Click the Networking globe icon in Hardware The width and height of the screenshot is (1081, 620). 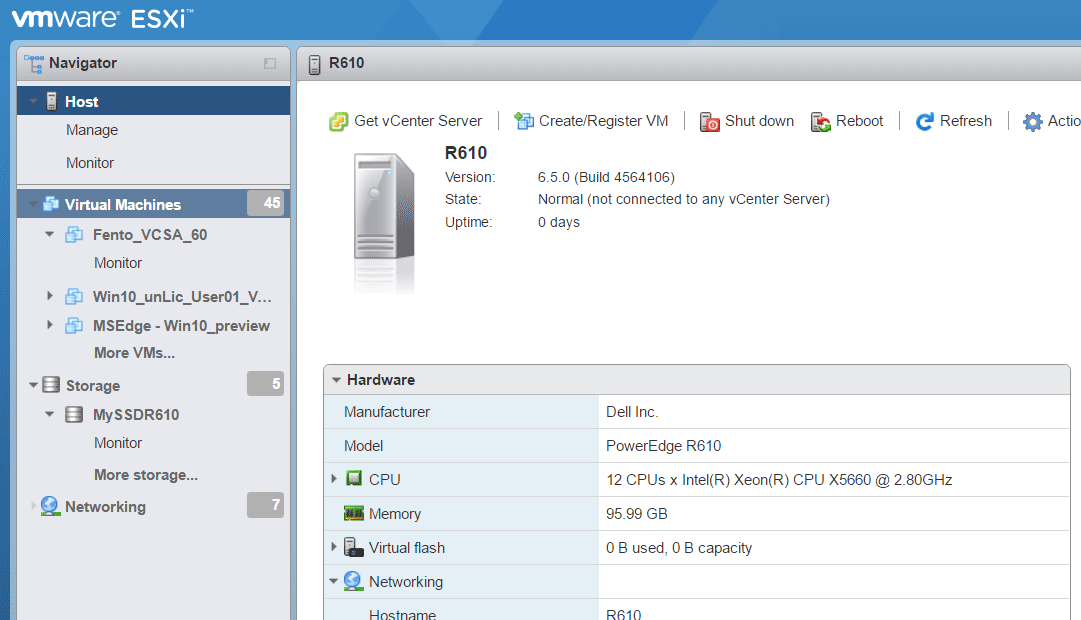pyautogui.click(x=353, y=581)
